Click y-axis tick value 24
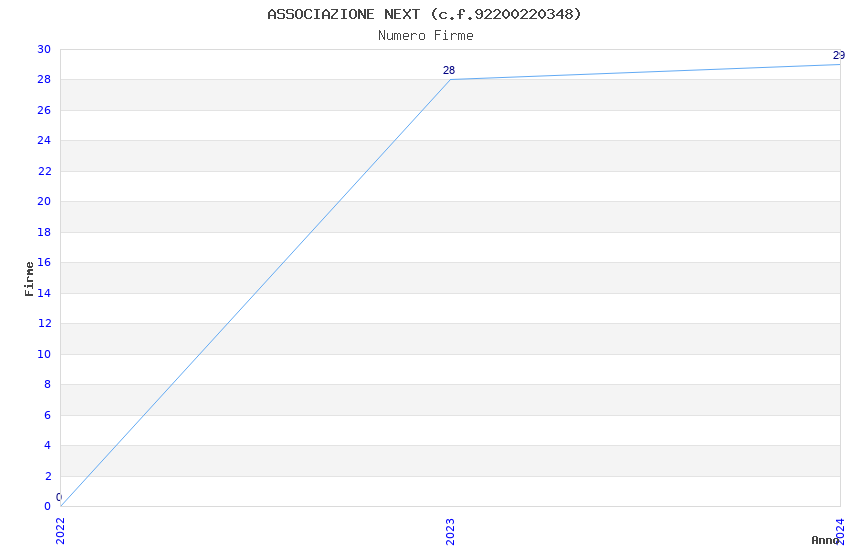Viewport: 850px width, 550px height. pyautogui.click(x=44, y=140)
